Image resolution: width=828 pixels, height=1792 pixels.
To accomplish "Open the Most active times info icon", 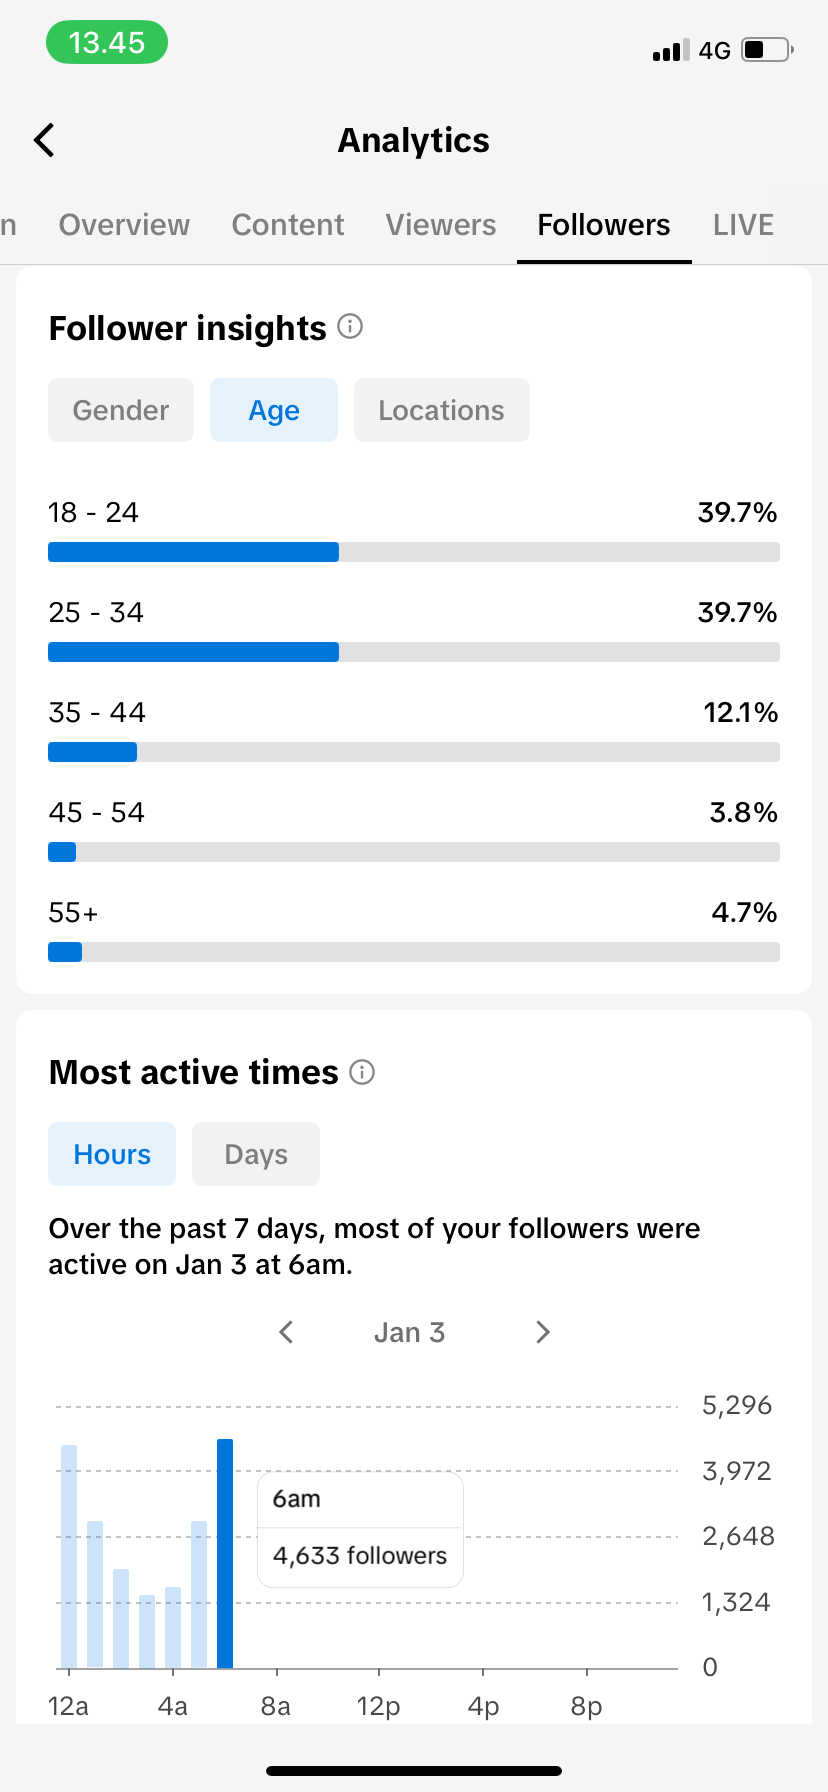I will point(362,1072).
